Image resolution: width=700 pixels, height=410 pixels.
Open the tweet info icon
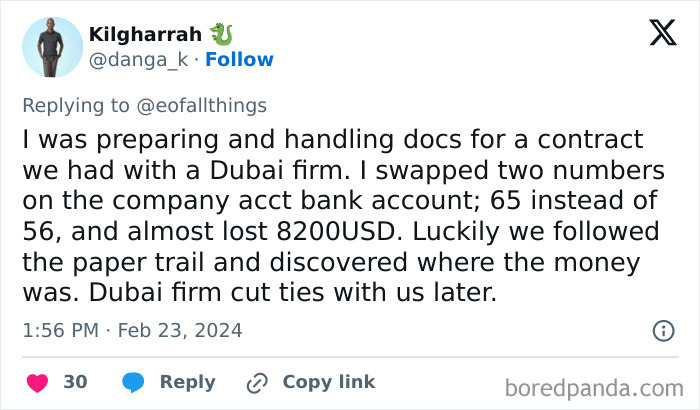tap(663, 330)
